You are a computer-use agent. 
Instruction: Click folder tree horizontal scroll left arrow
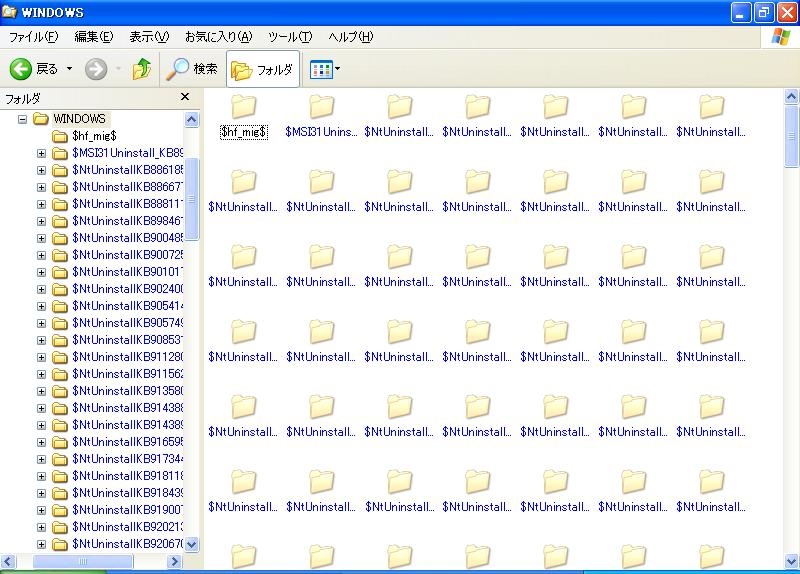(8, 562)
